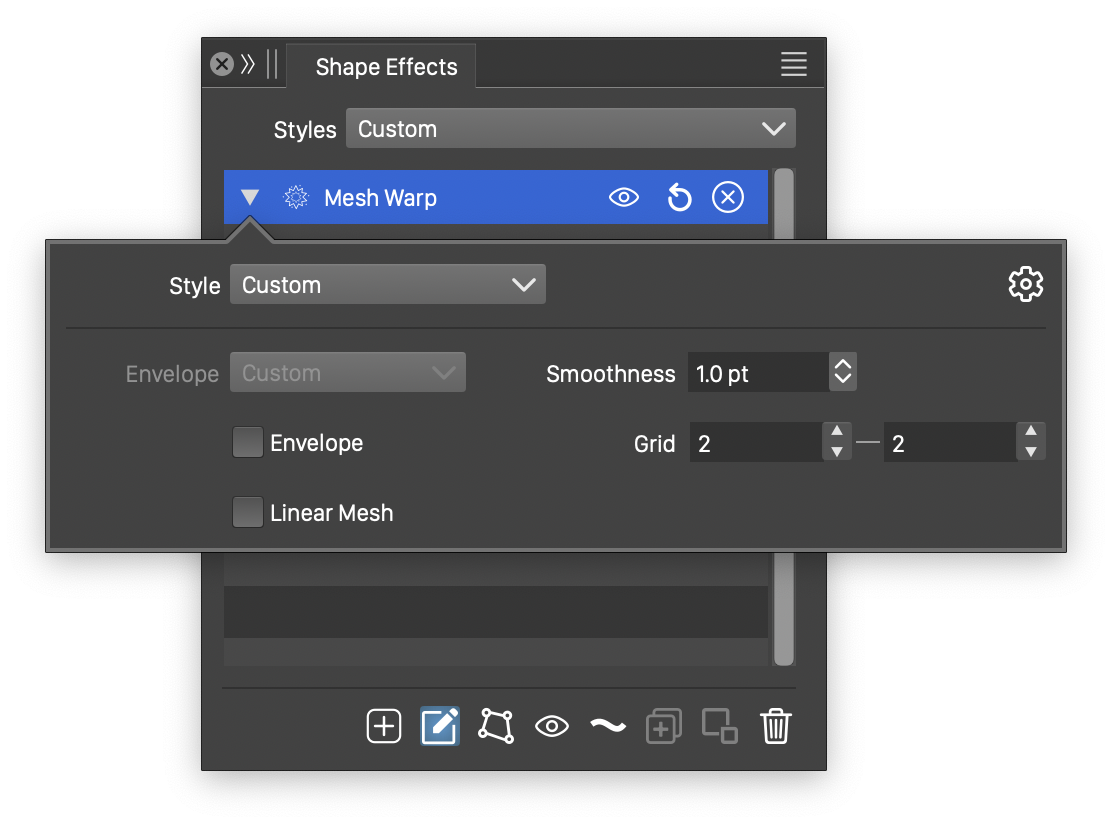Click the edit effect pencil icon

tap(440, 726)
